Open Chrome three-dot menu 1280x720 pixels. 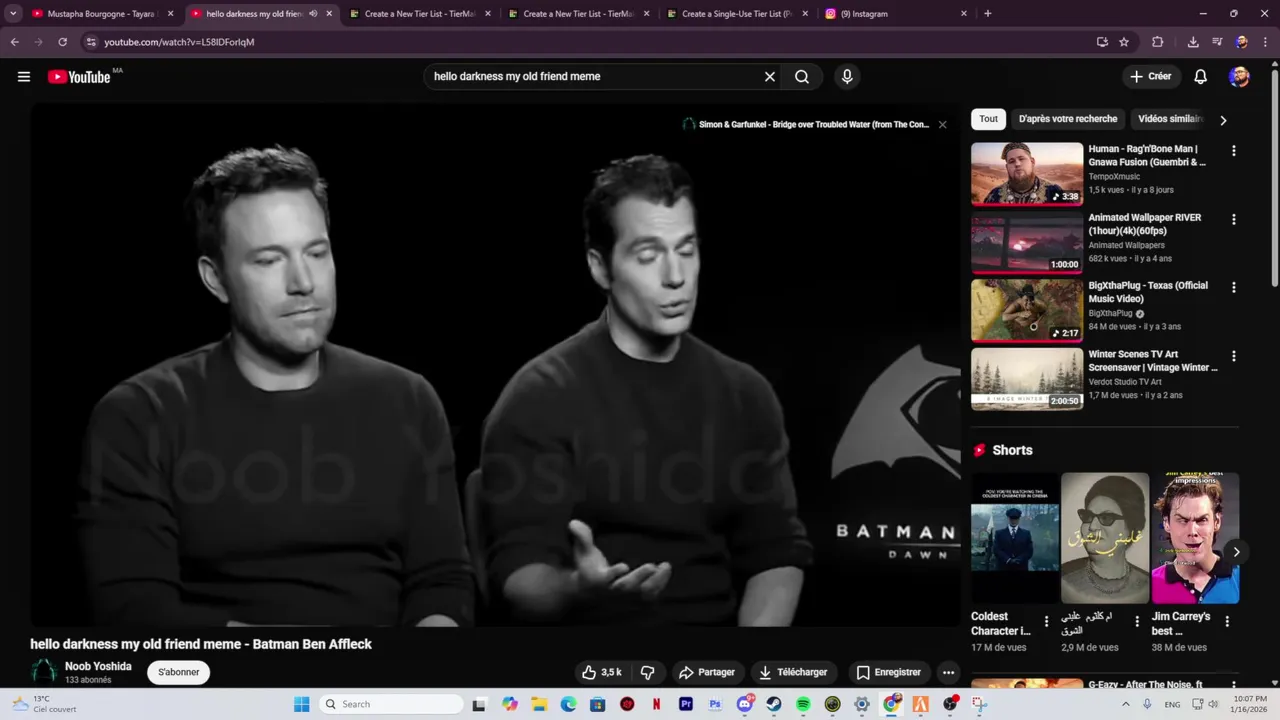[1265, 42]
